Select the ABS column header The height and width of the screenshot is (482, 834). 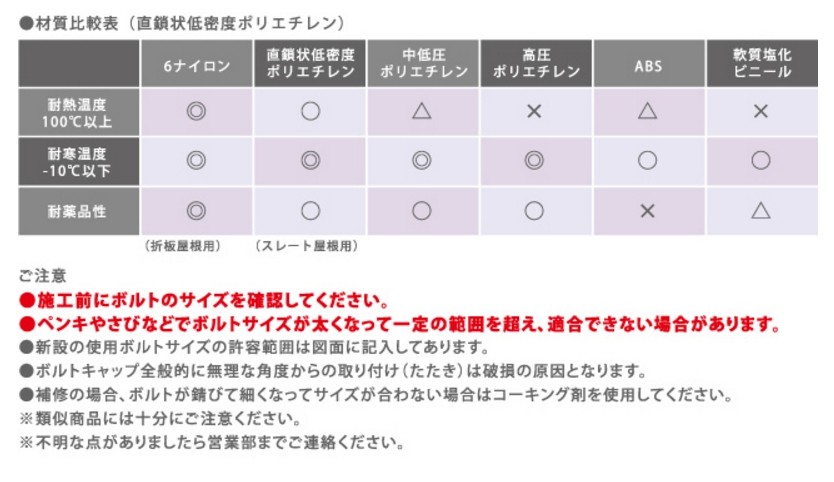pyautogui.click(x=647, y=64)
